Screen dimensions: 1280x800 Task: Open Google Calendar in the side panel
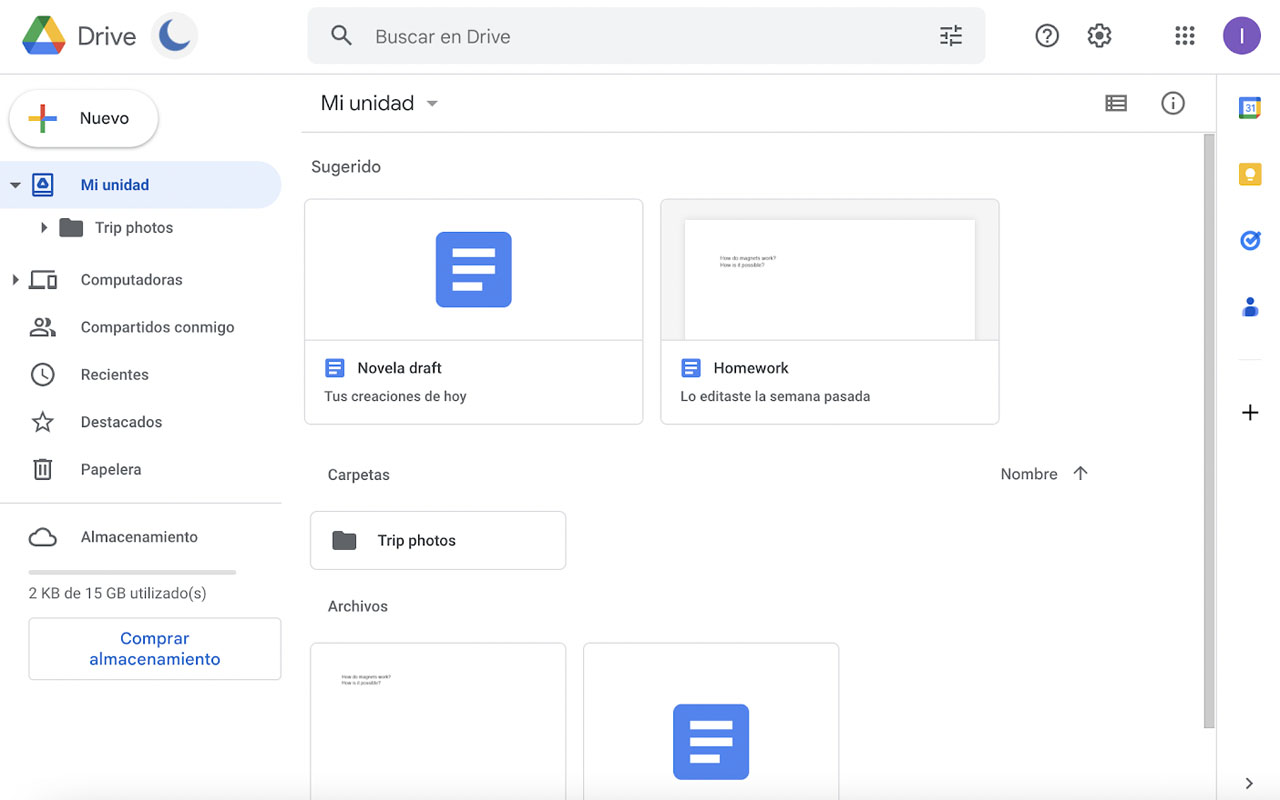pos(1250,107)
